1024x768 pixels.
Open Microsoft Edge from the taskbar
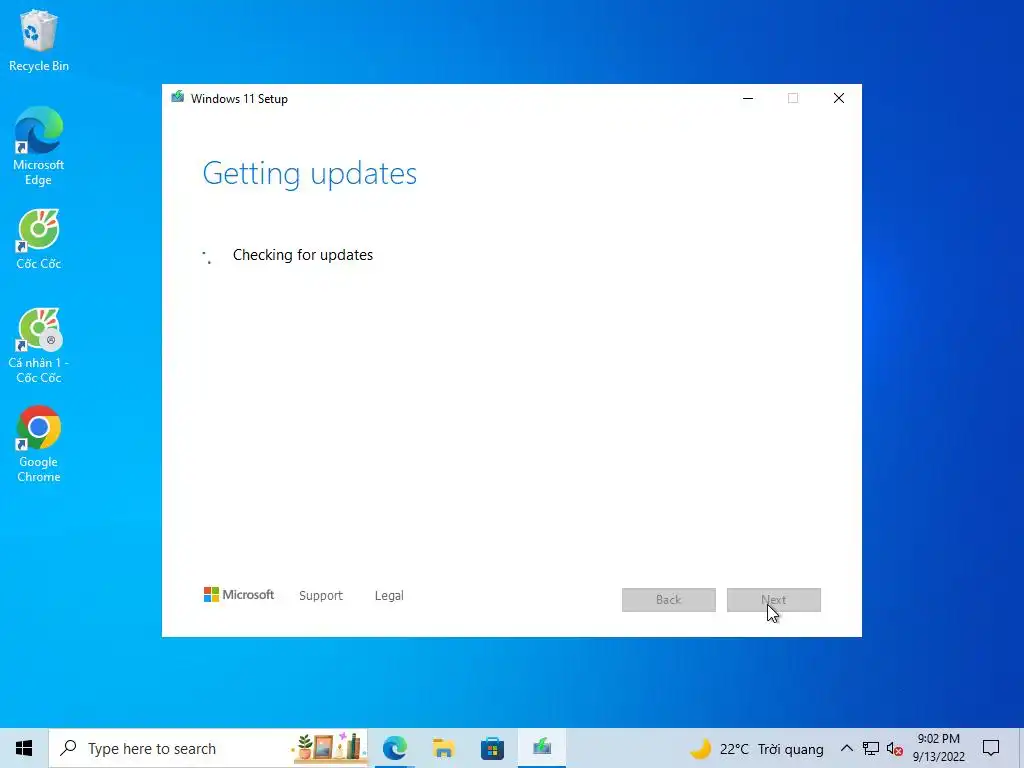click(x=395, y=748)
